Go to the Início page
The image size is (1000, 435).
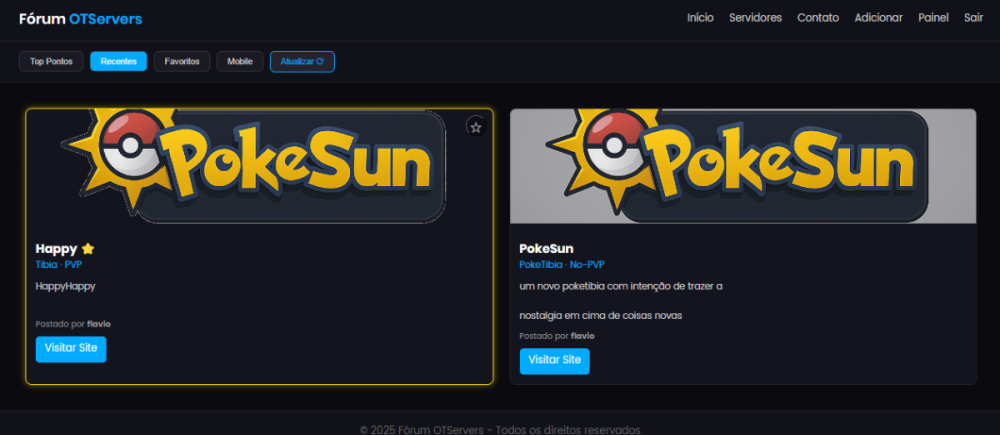point(700,18)
